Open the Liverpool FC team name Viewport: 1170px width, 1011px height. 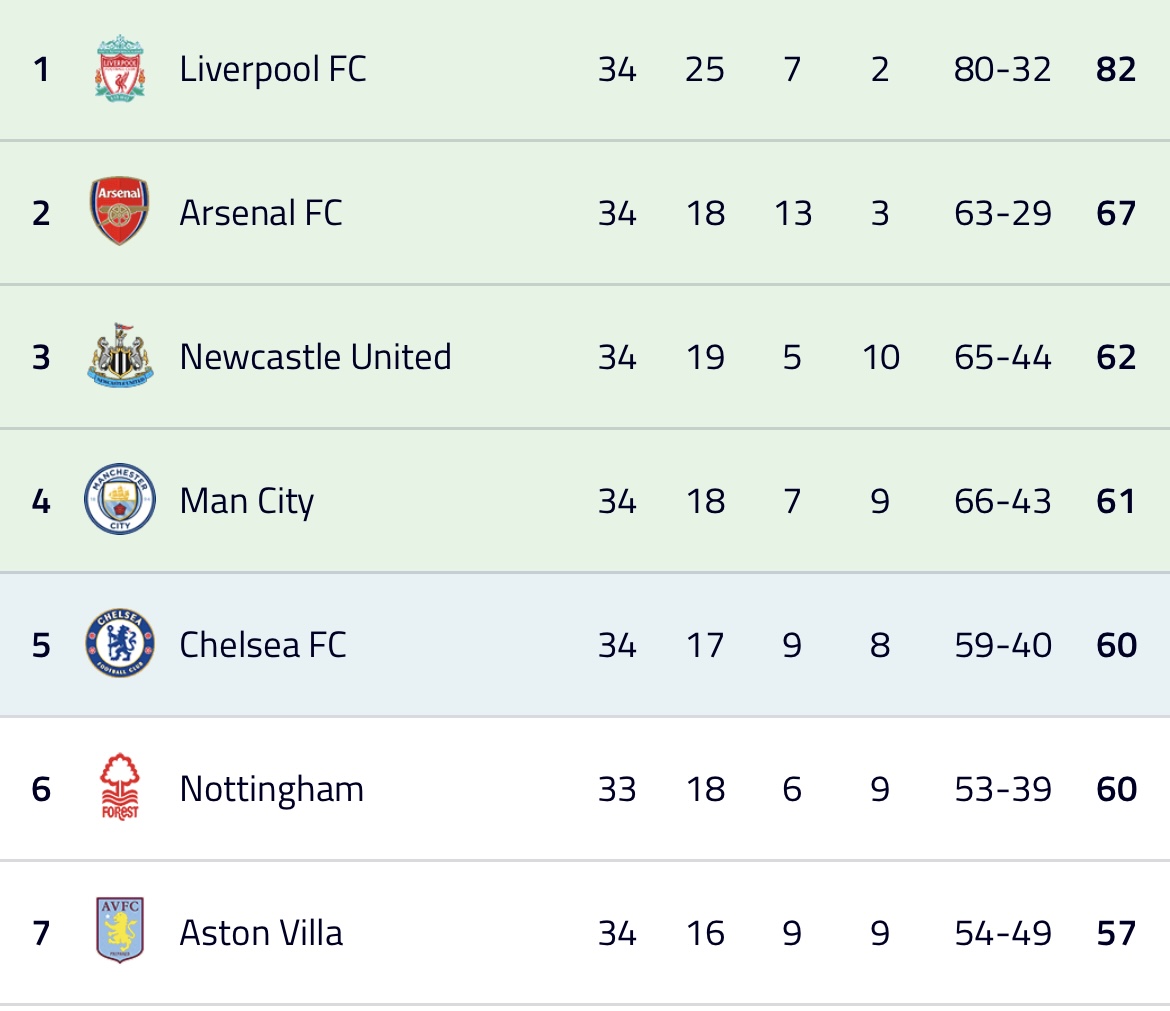click(273, 69)
